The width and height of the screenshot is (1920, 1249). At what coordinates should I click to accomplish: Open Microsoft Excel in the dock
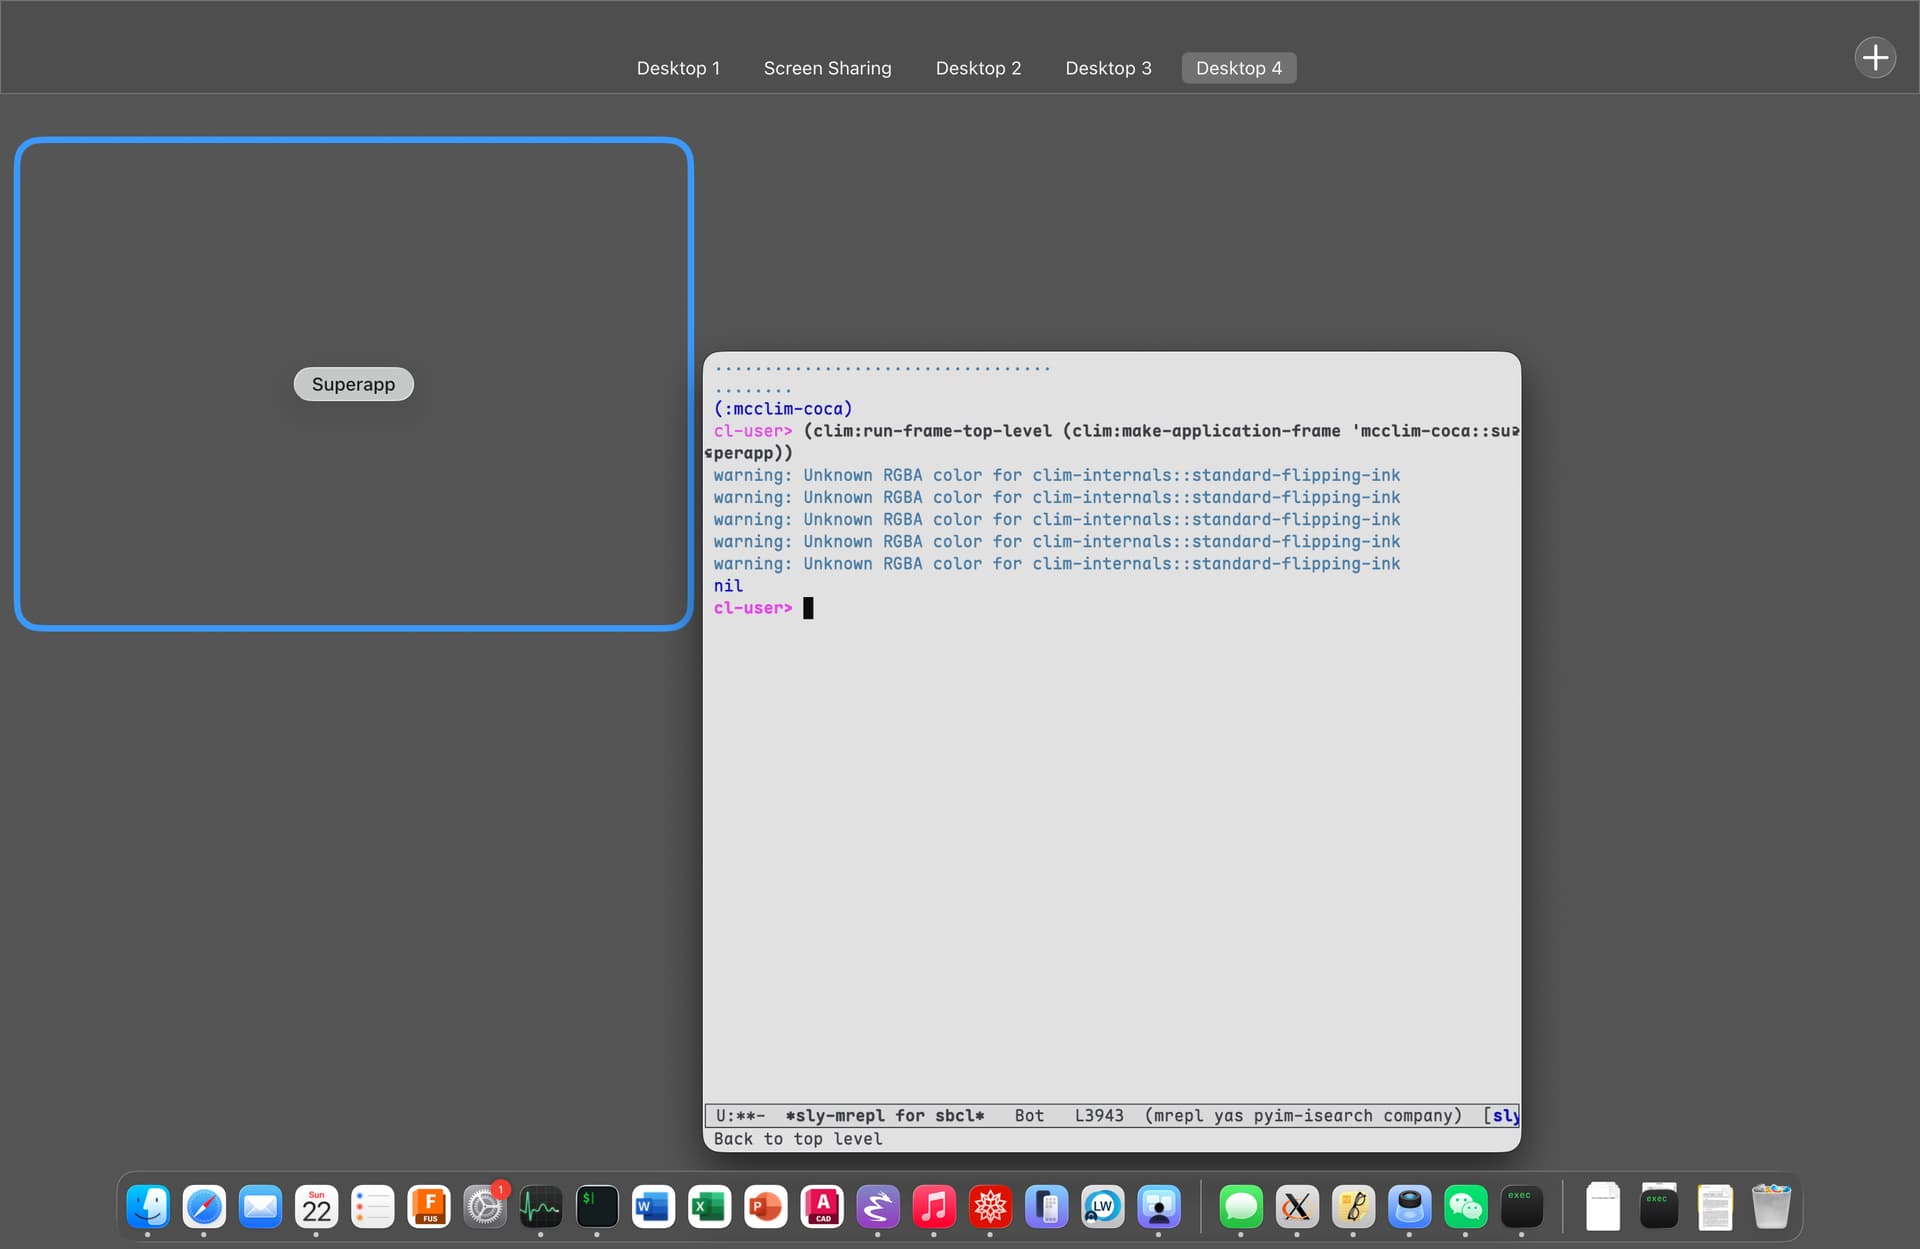coord(709,1207)
